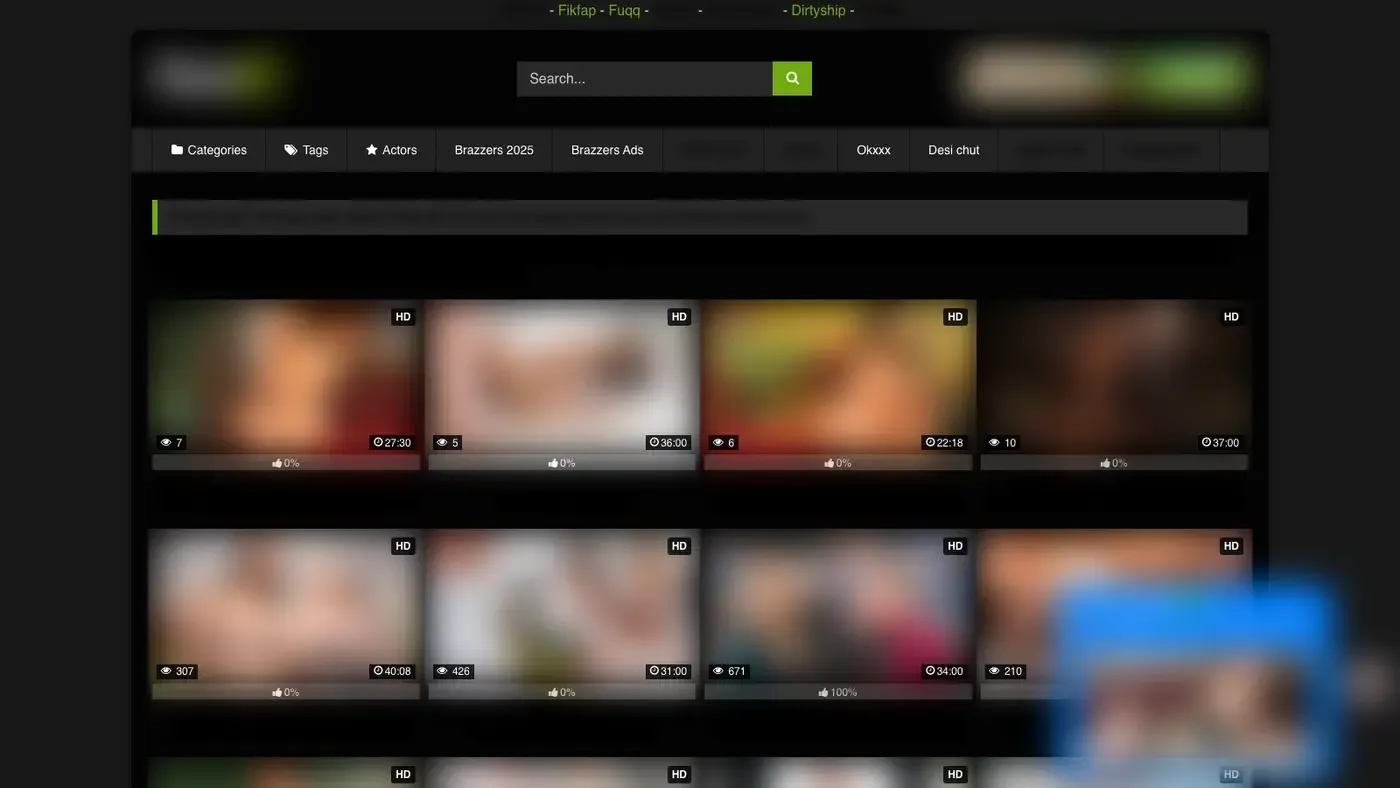Click the 0% rating bar under 31:00 video

(561, 692)
